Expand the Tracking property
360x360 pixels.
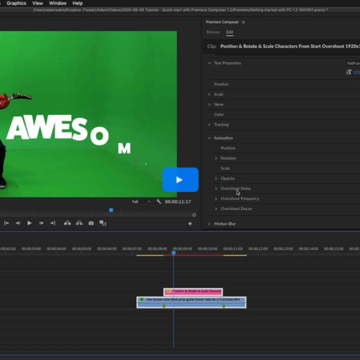(x=209, y=125)
